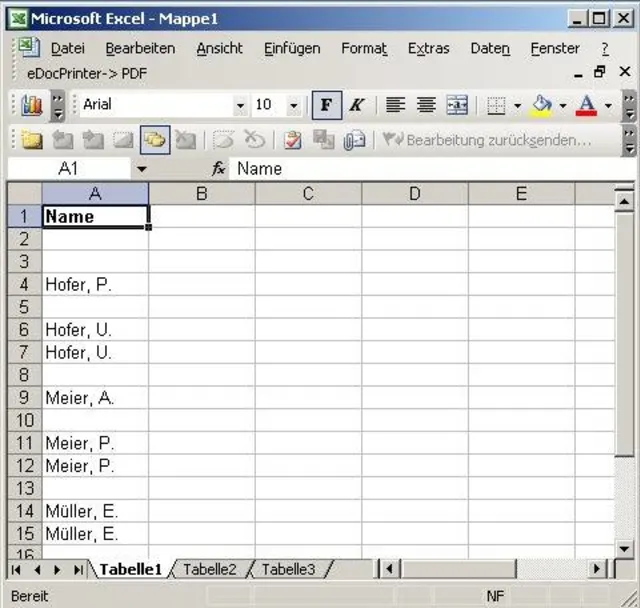Screen dimensions: 640x608
Task: Open the Arial font name dropdown
Action: pyautogui.click(x=240, y=106)
